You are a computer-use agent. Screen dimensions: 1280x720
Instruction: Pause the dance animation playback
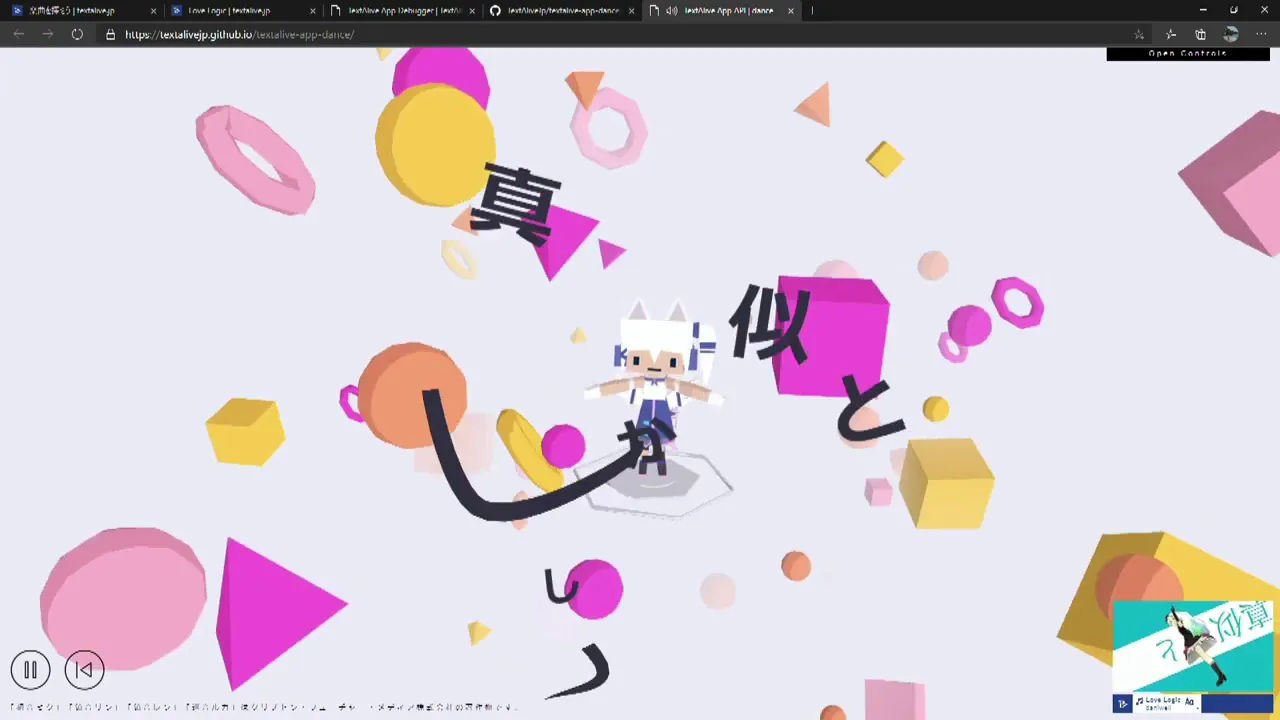click(30, 670)
